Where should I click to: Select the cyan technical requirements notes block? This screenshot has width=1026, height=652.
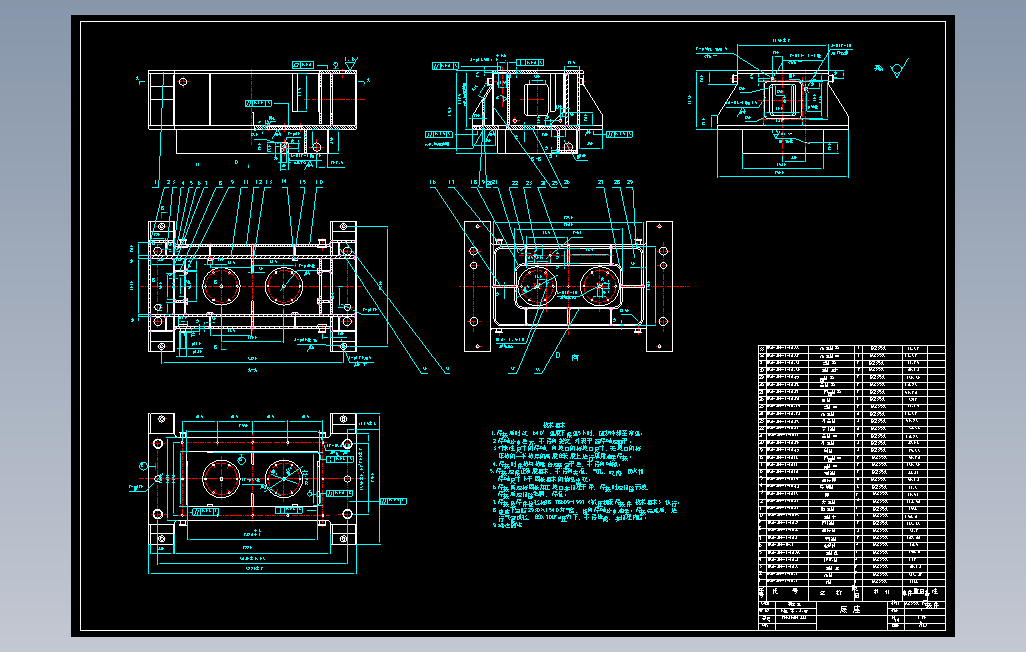[x=584, y=476]
